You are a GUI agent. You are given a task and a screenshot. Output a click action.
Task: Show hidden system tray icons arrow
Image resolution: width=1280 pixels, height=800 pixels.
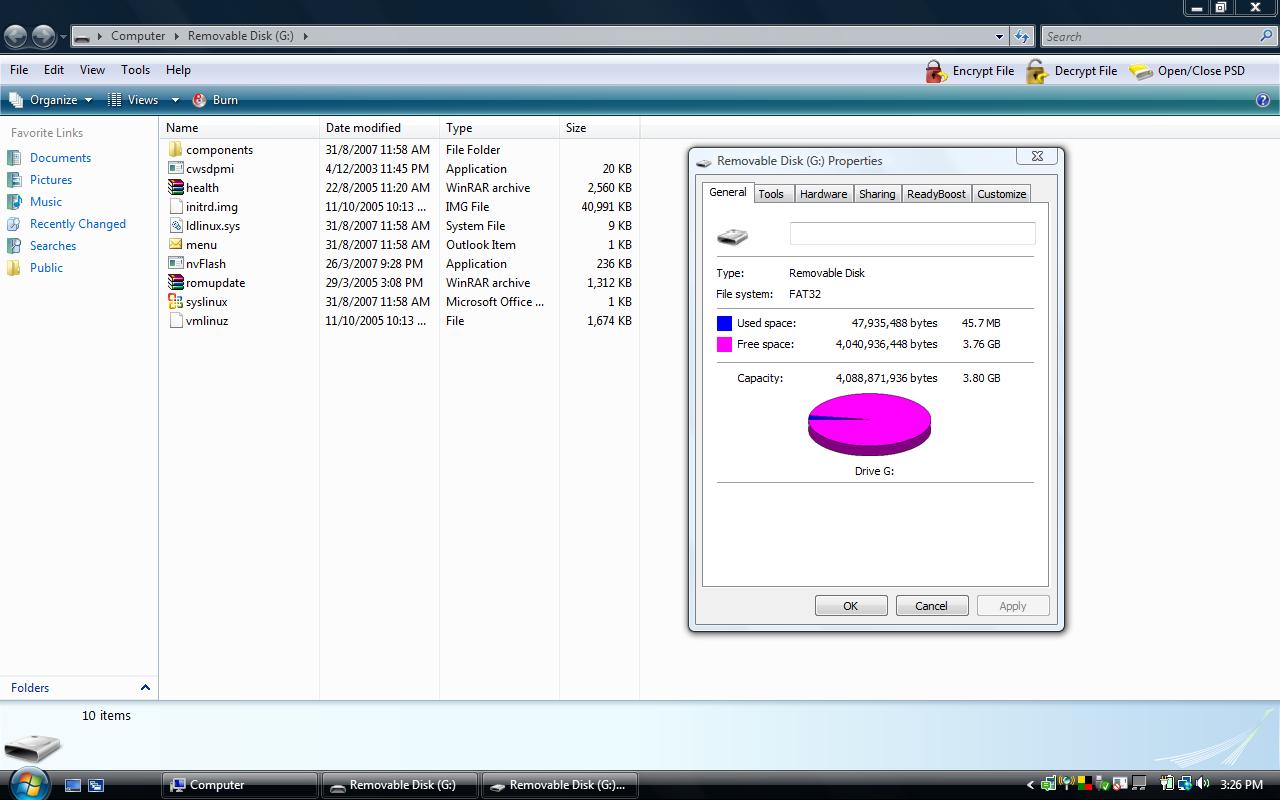1030,784
